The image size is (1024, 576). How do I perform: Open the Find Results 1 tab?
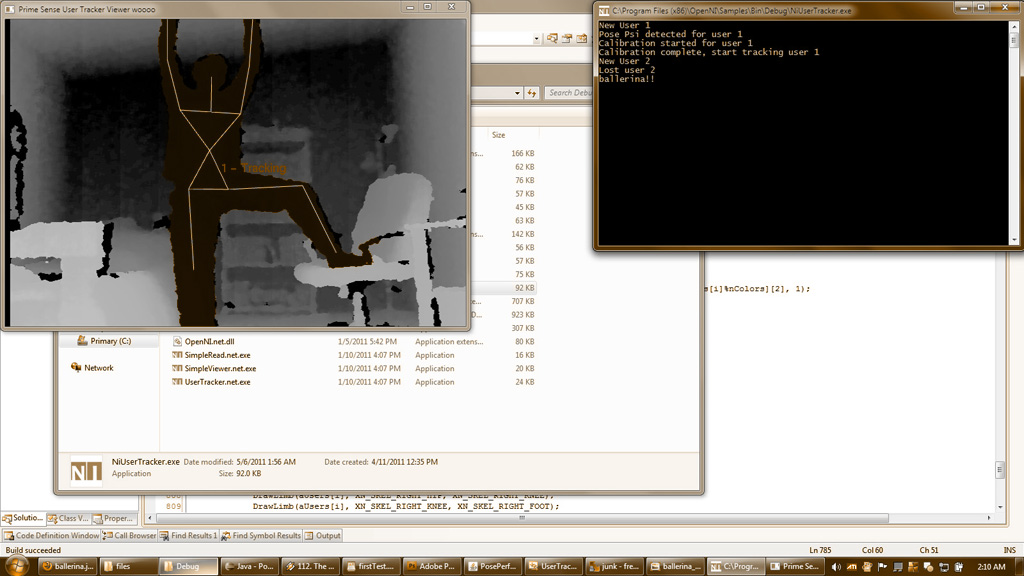[x=188, y=536]
